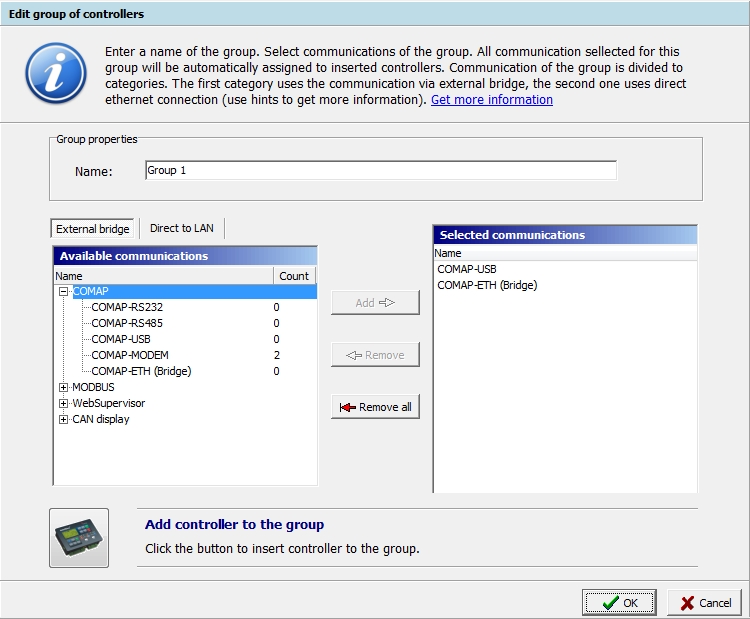Select COMAP-ETH (Bridge) in available communications tree
Image resolution: width=750 pixels, height=619 pixels.
[x=141, y=371]
